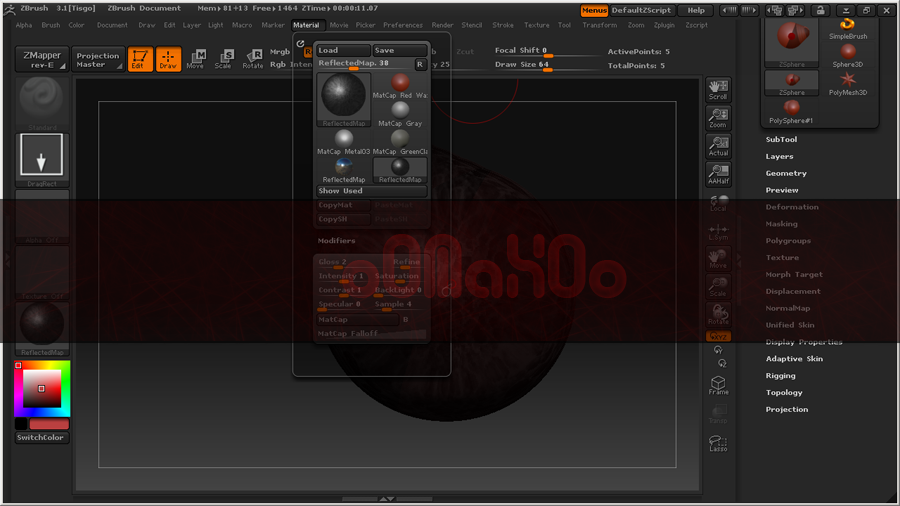This screenshot has width=900, height=506.
Task: Choose the Sphere3D tool
Action: coord(848,56)
